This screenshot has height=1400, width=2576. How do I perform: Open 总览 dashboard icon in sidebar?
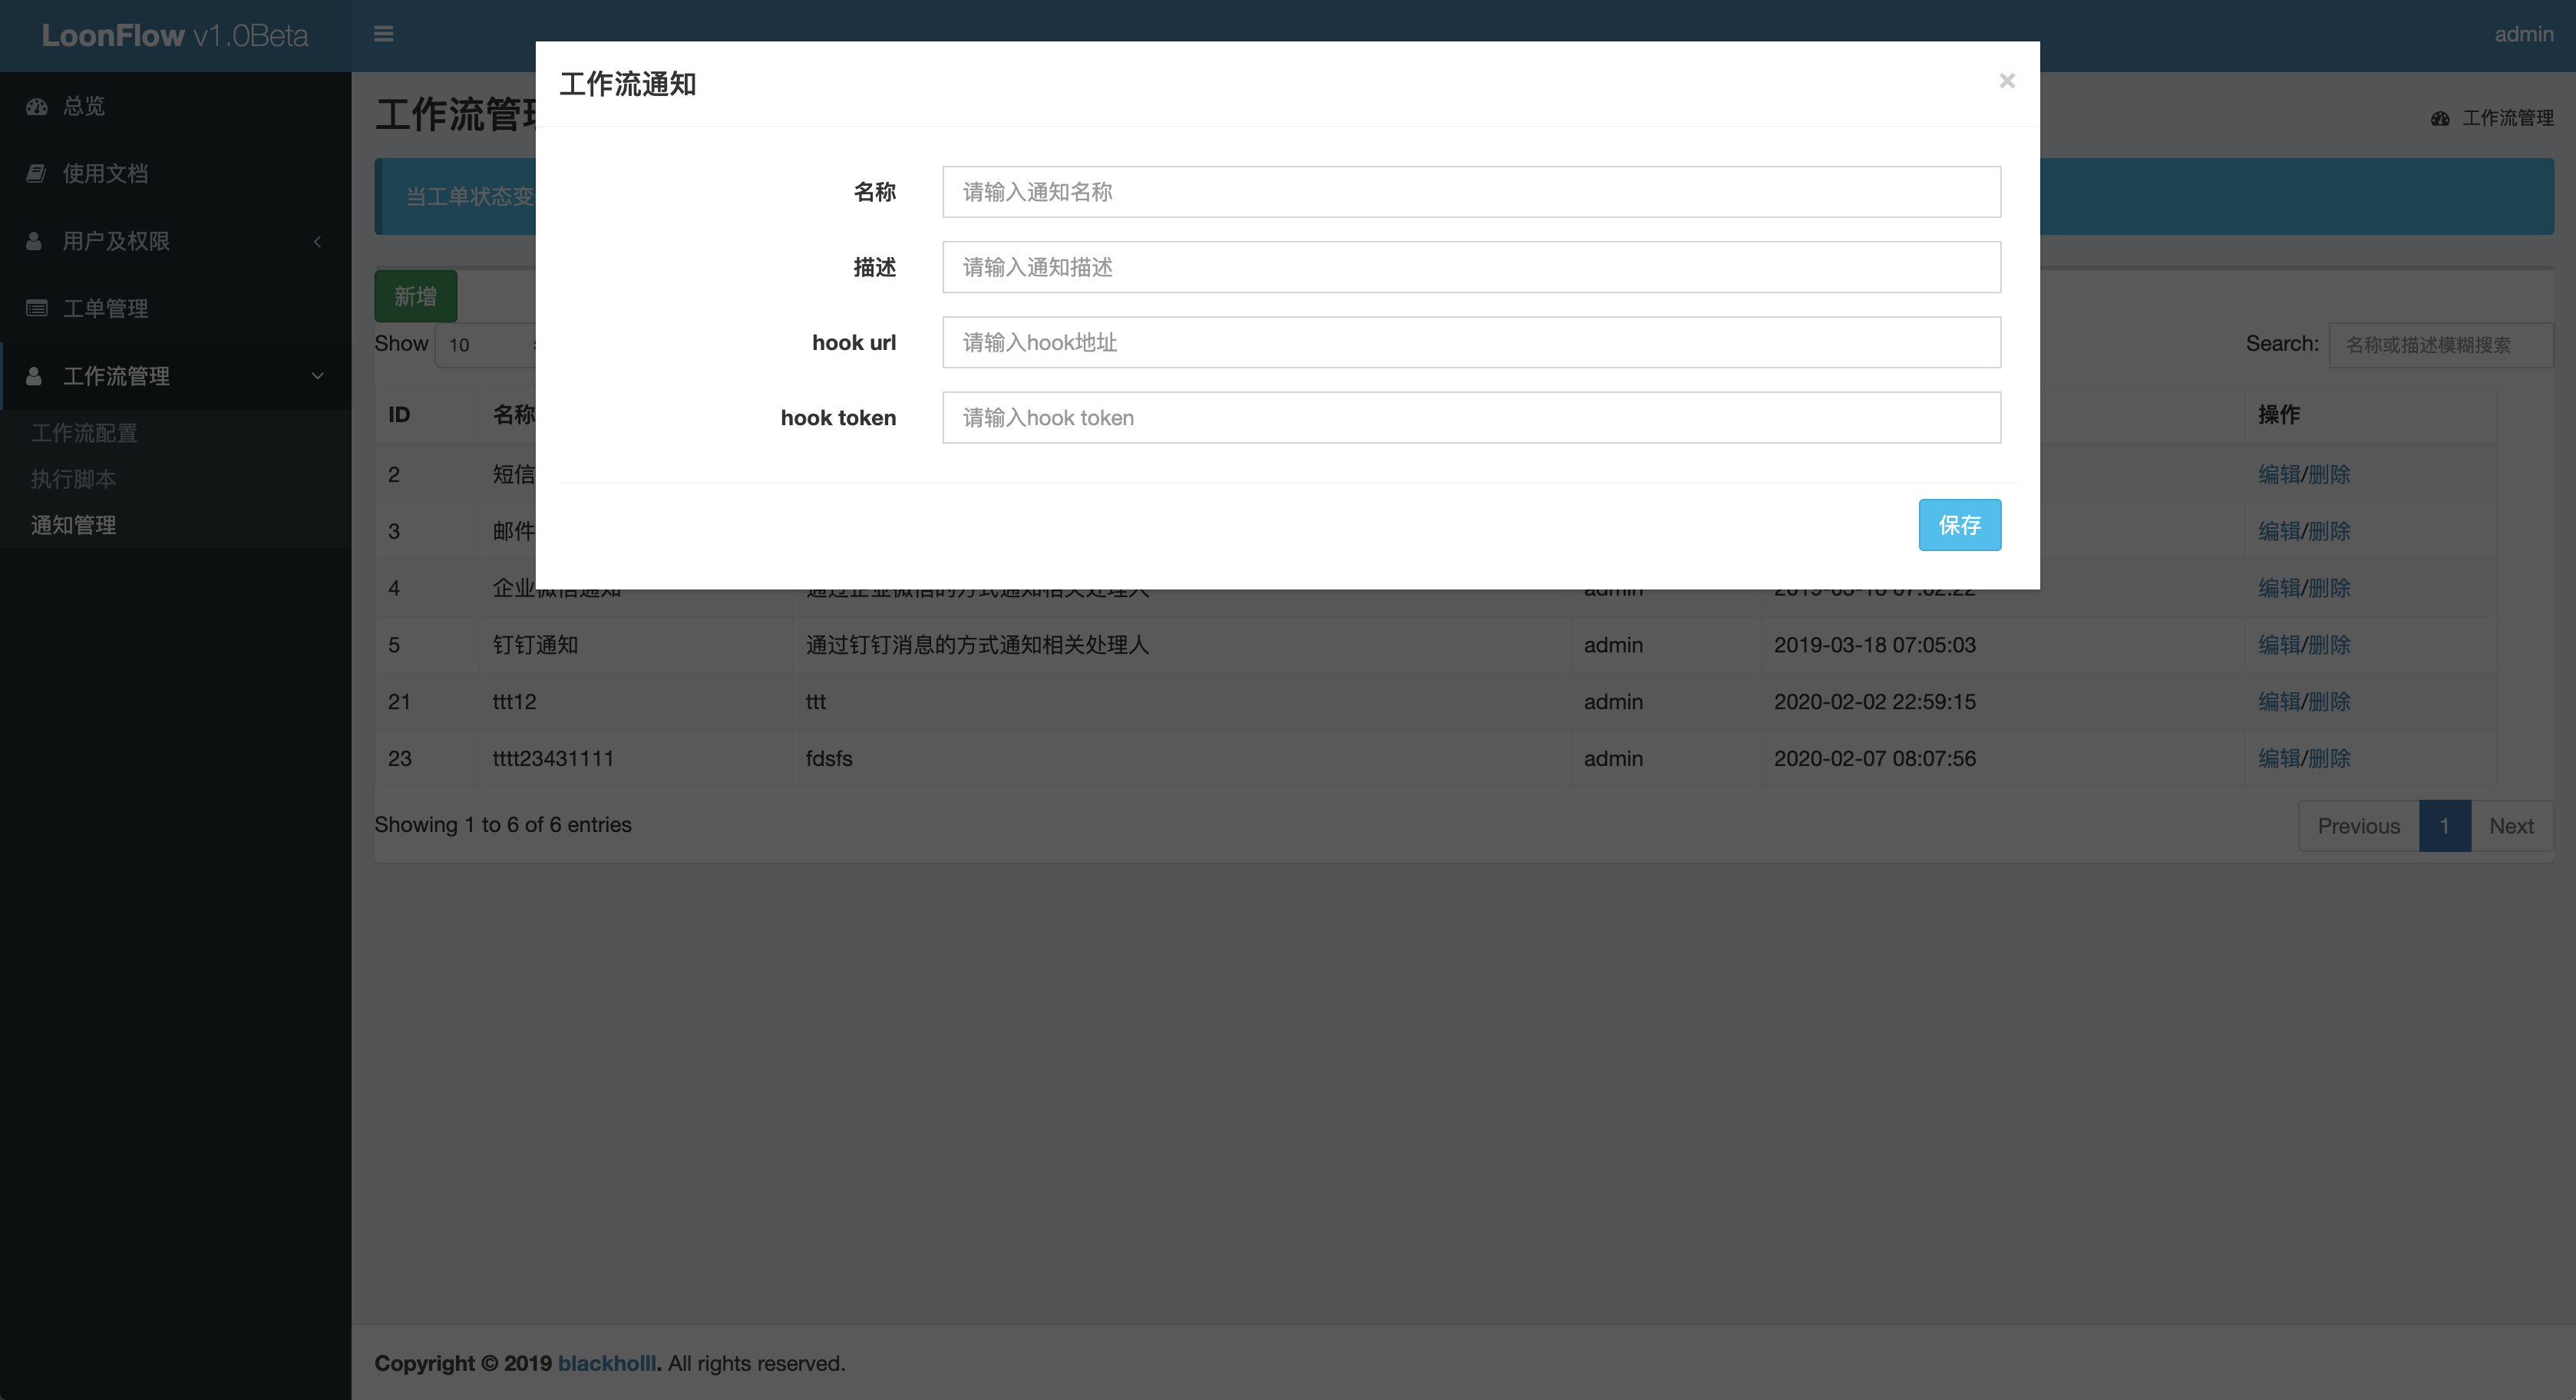(x=37, y=106)
